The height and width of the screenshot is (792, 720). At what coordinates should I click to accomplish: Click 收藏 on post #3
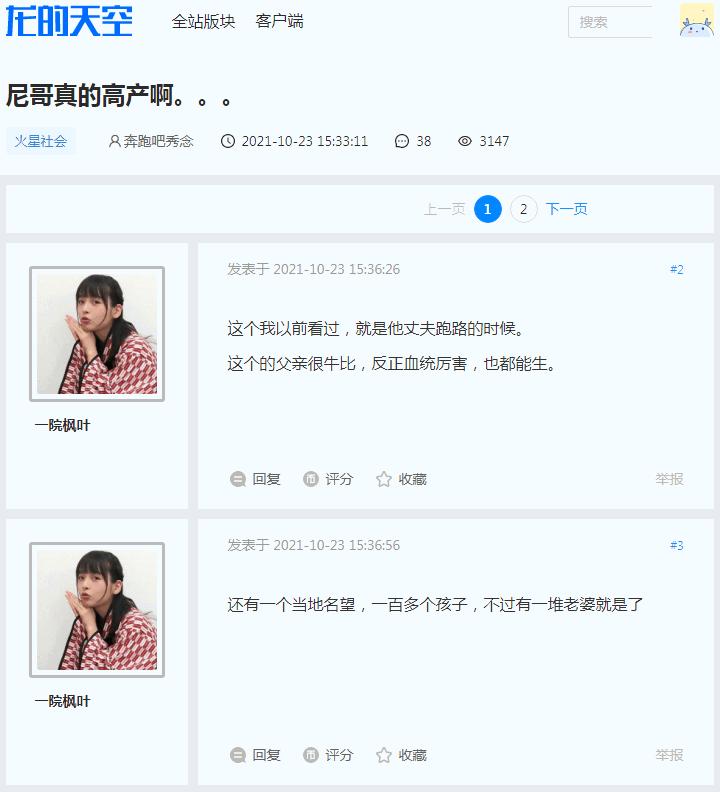click(x=413, y=755)
